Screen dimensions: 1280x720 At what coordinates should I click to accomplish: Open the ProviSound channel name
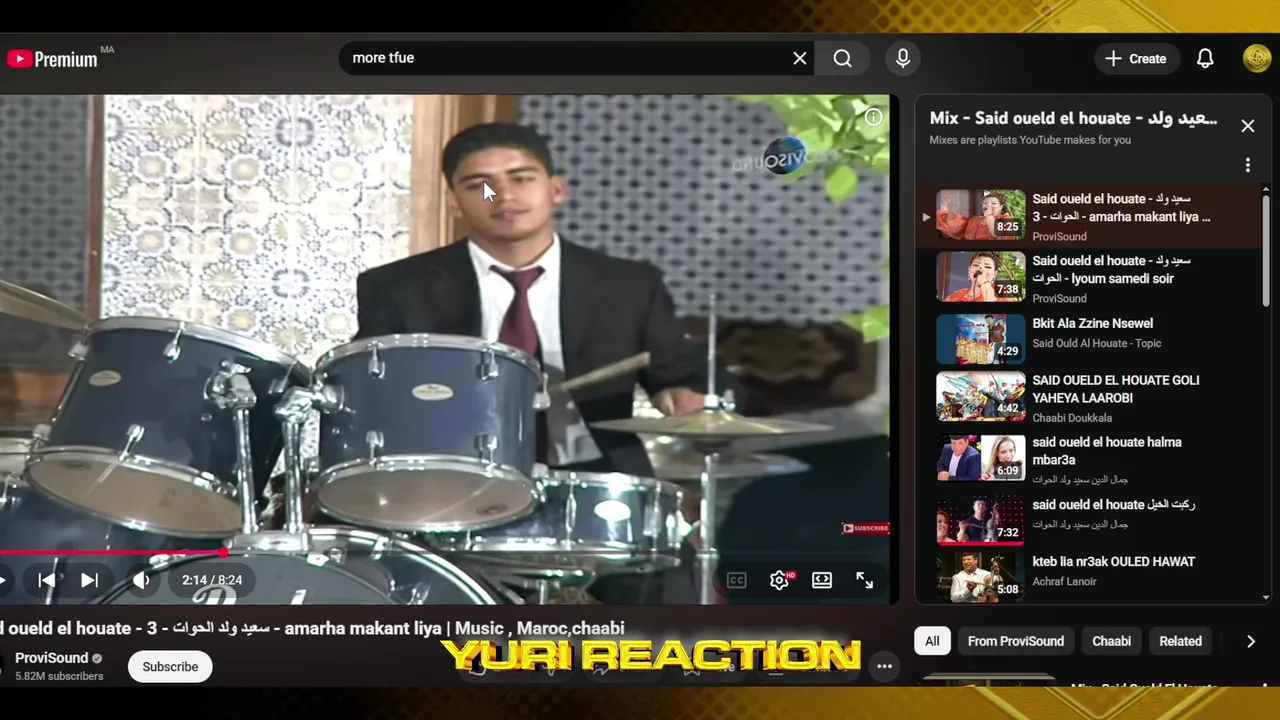click(x=52, y=658)
